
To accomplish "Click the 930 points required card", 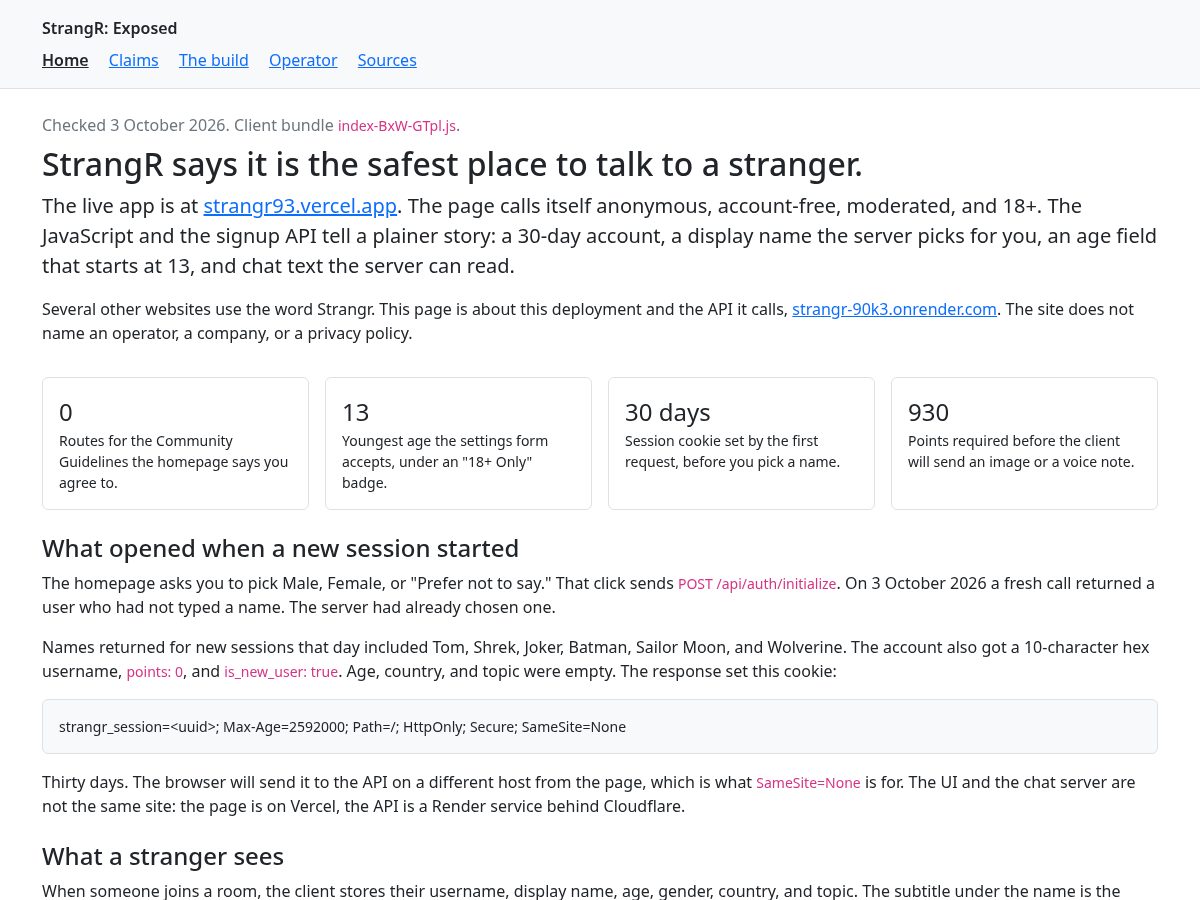I will (1024, 443).
